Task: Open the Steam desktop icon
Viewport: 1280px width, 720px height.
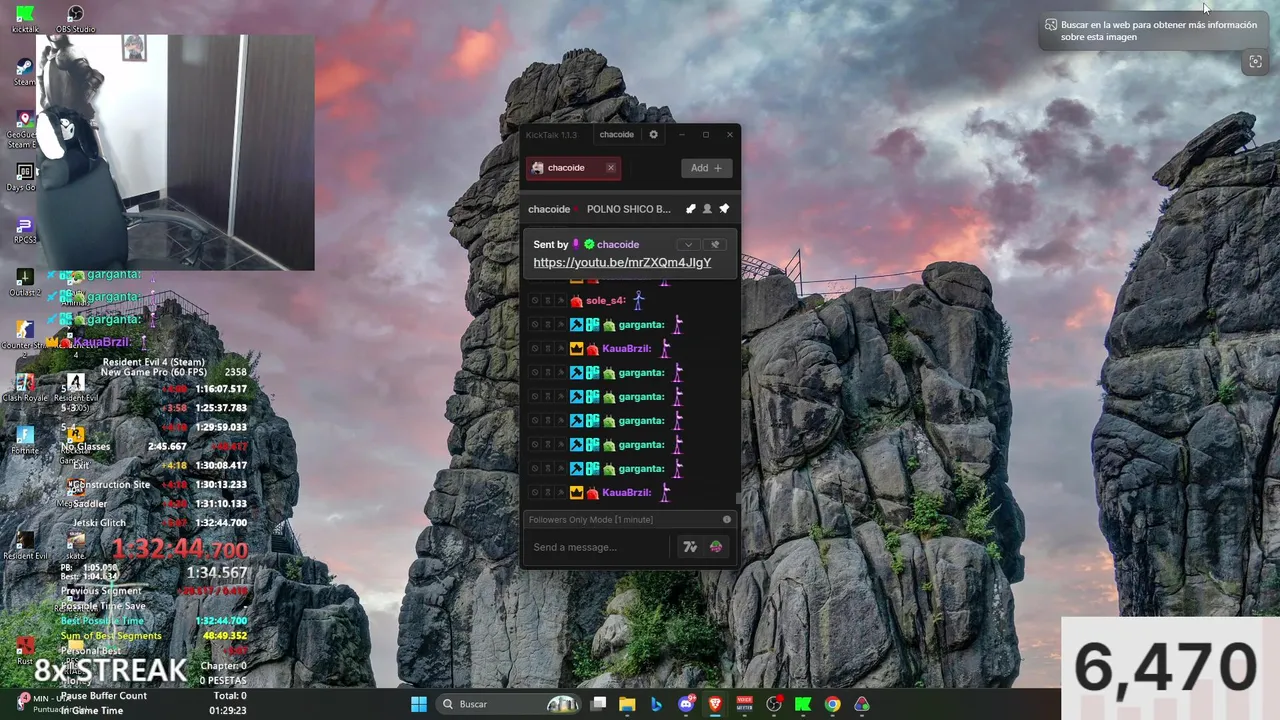Action: click(24, 71)
